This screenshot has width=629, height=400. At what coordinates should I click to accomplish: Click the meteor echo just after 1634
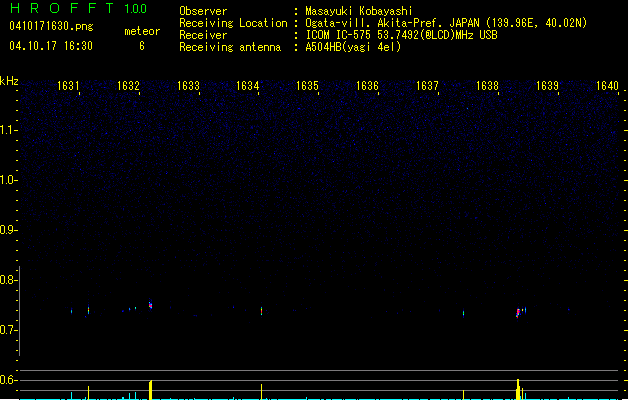click(x=262, y=311)
